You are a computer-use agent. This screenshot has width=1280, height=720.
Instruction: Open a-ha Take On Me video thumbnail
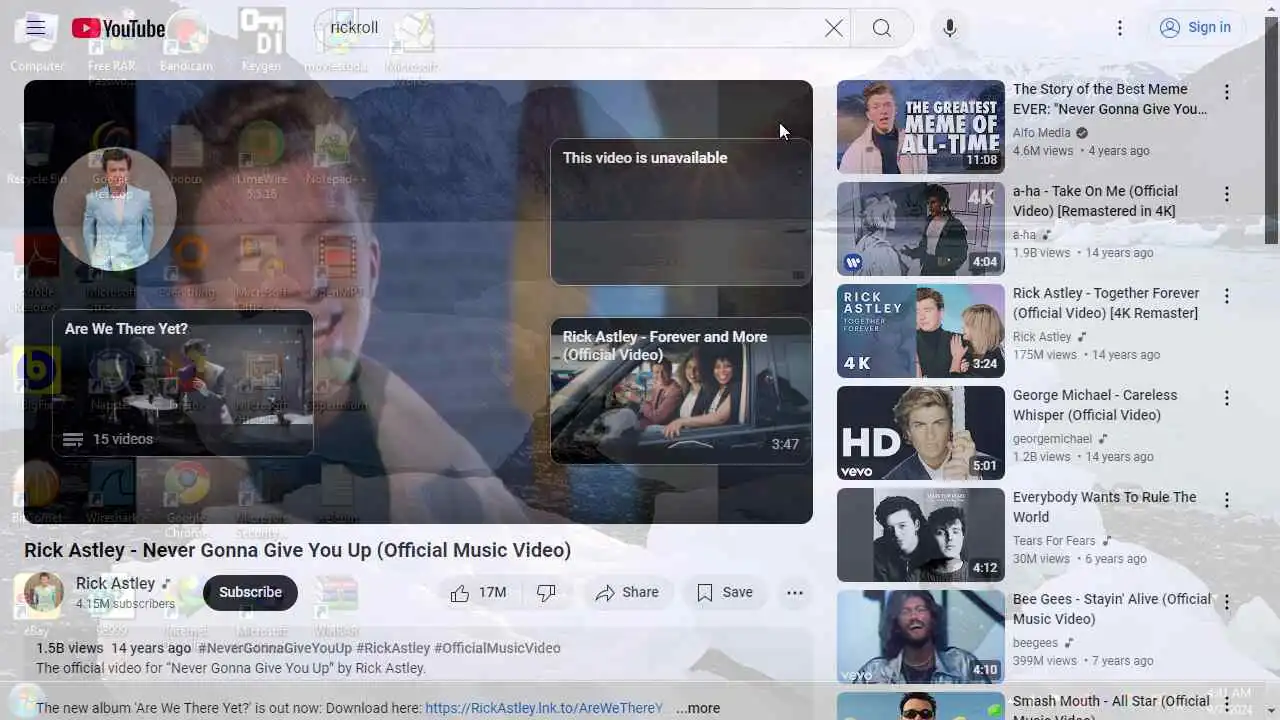921,229
